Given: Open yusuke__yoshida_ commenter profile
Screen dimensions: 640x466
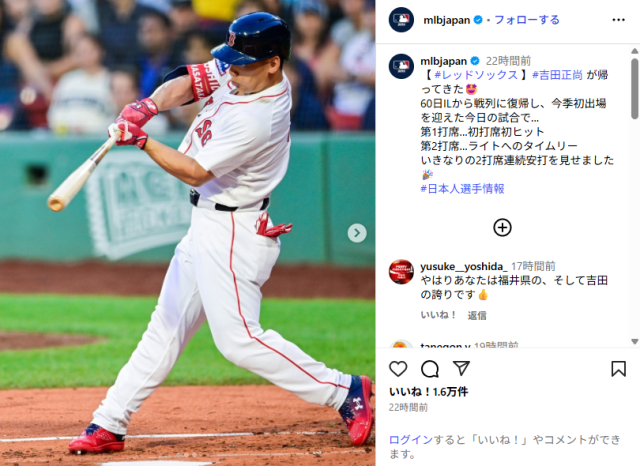Looking at the screenshot, I should click(x=464, y=266).
